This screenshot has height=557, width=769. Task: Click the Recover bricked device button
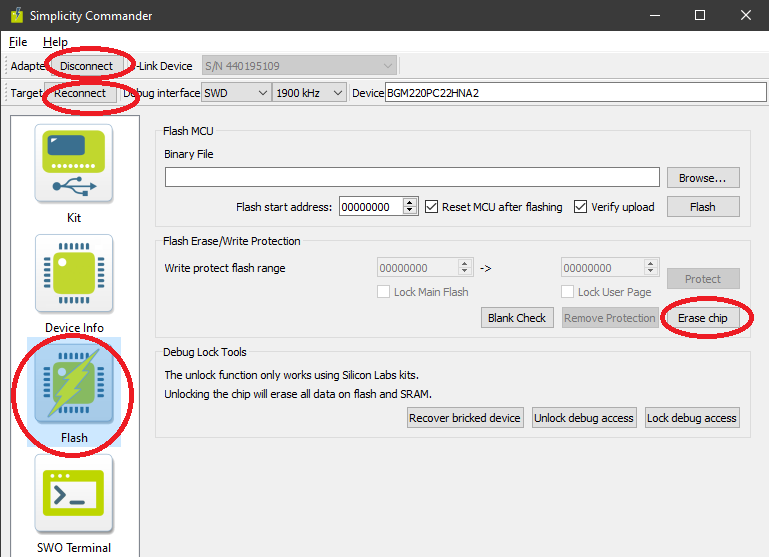[x=465, y=418]
